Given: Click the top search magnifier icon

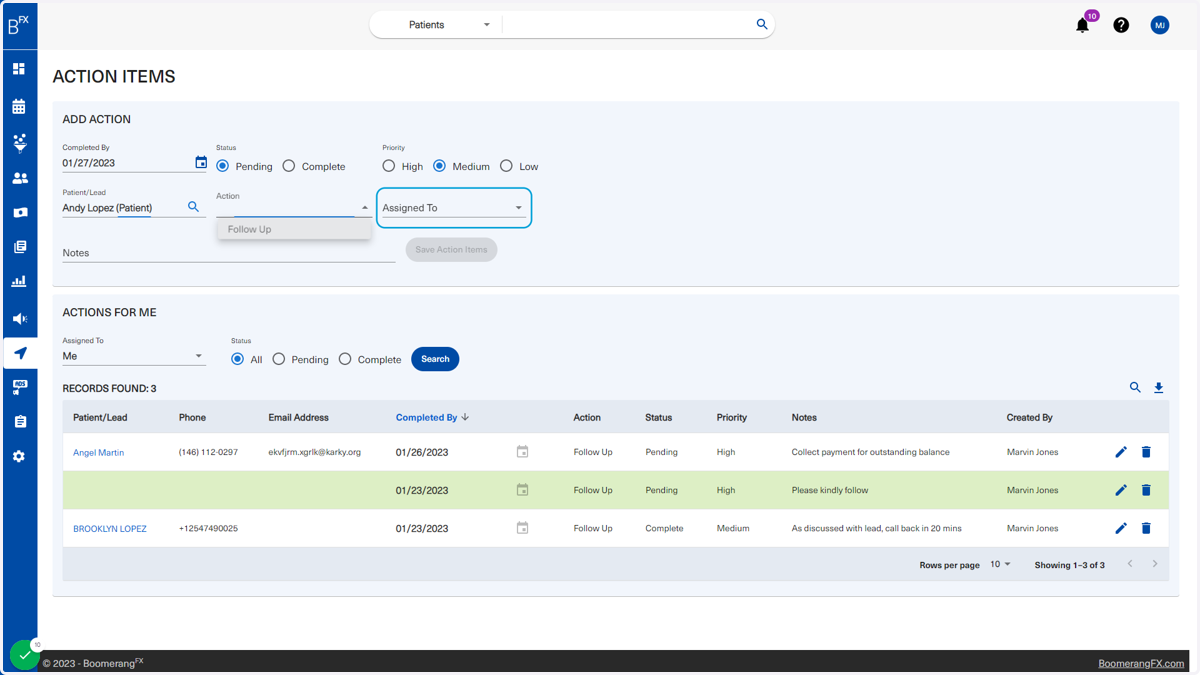Looking at the screenshot, I should (x=762, y=24).
